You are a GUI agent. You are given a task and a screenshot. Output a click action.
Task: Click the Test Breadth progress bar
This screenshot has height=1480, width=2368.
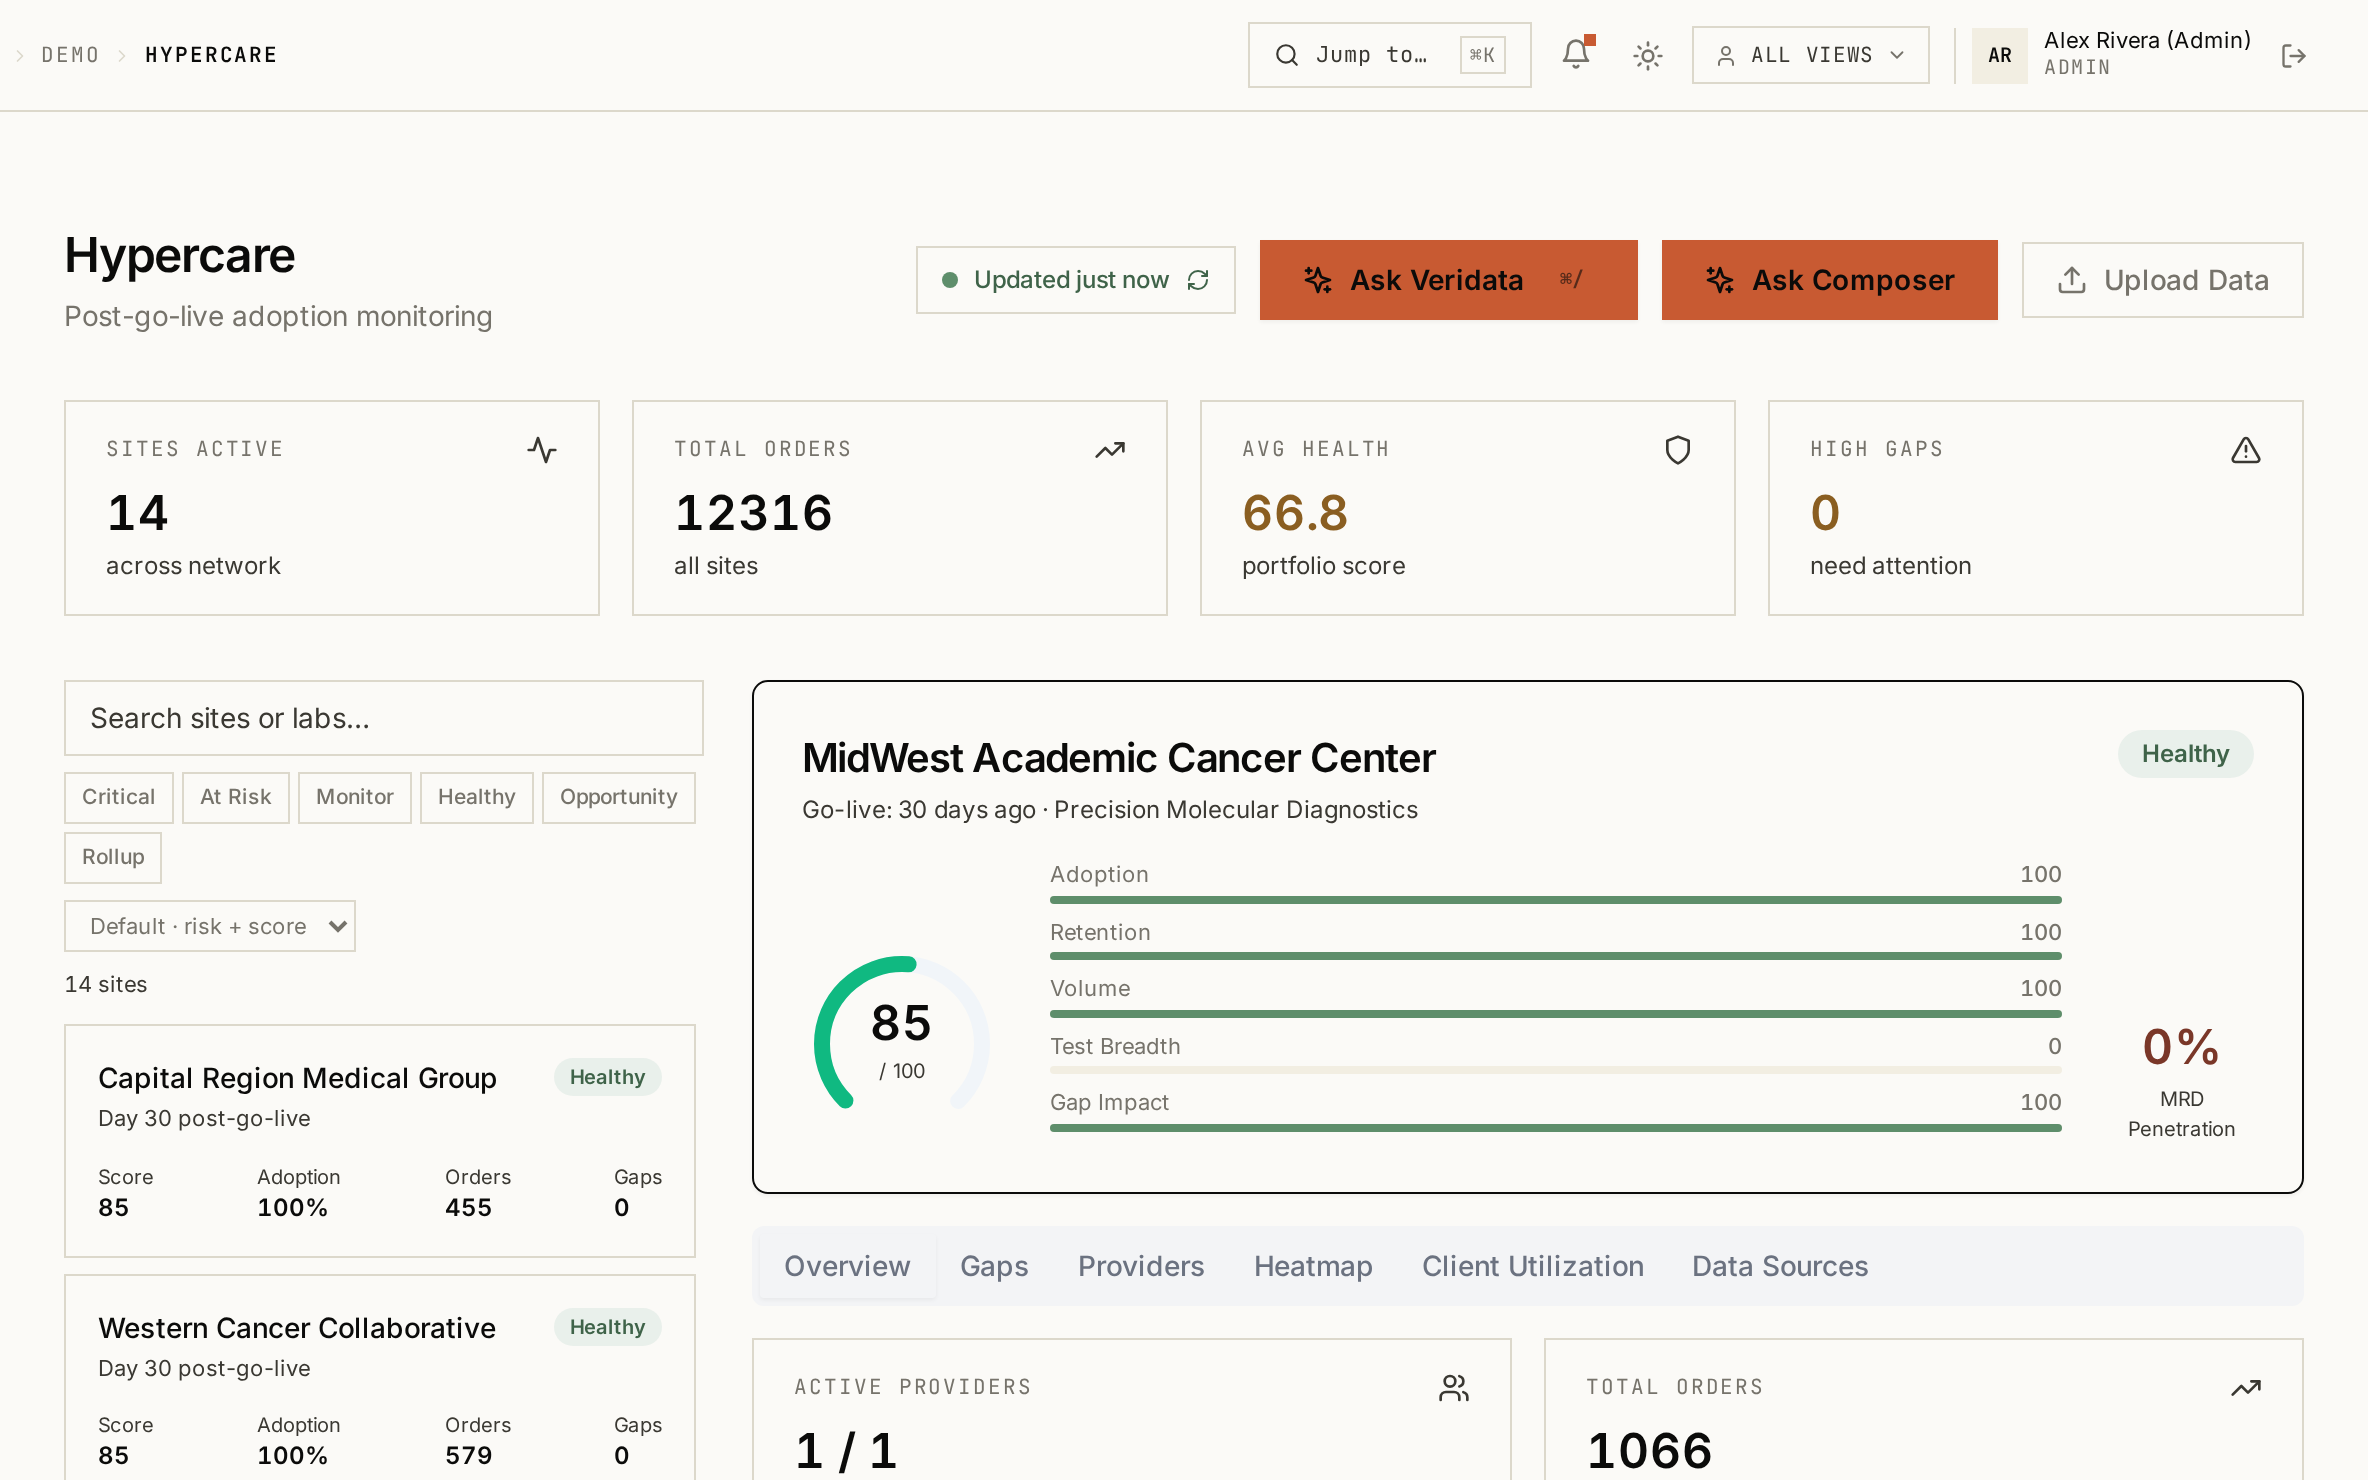click(x=1556, y=1070)
